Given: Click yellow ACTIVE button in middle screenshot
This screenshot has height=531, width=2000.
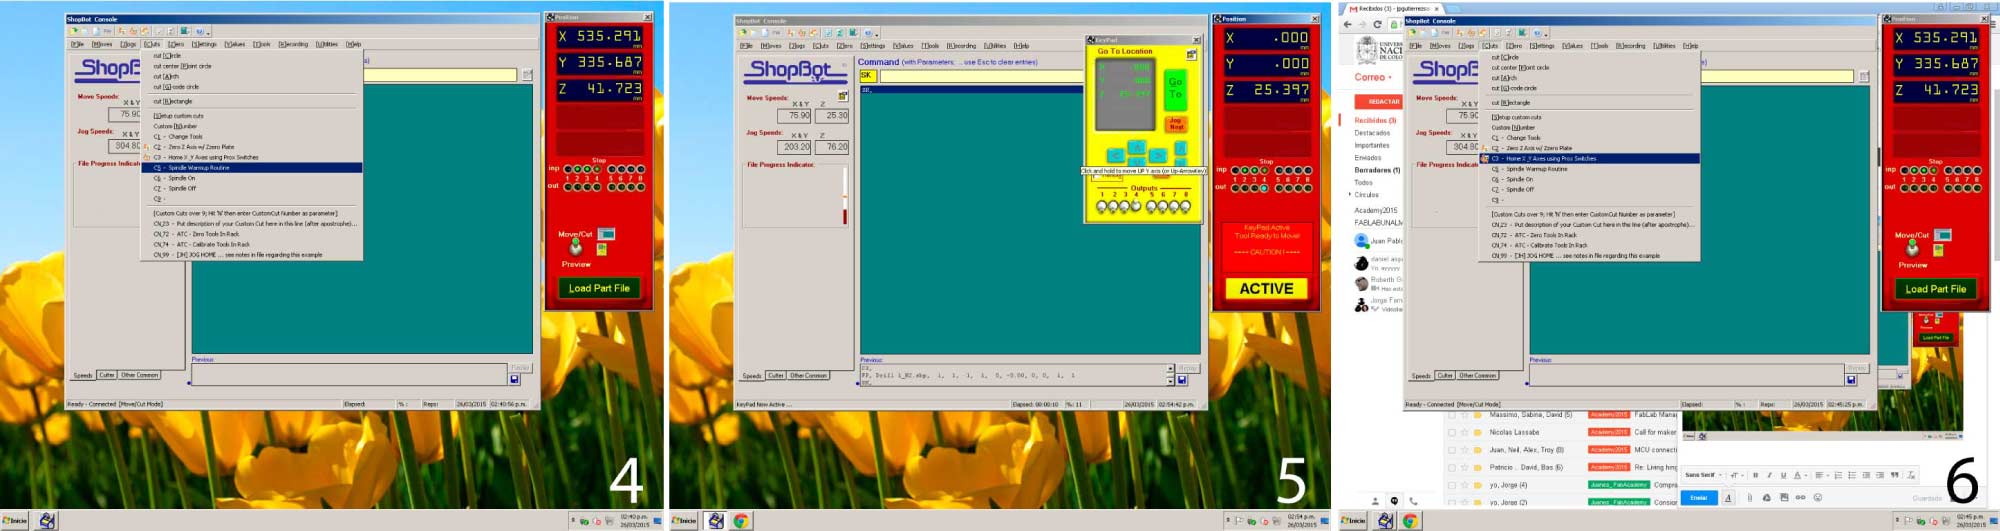Looking at the screenshot, I should [1266, 288].
